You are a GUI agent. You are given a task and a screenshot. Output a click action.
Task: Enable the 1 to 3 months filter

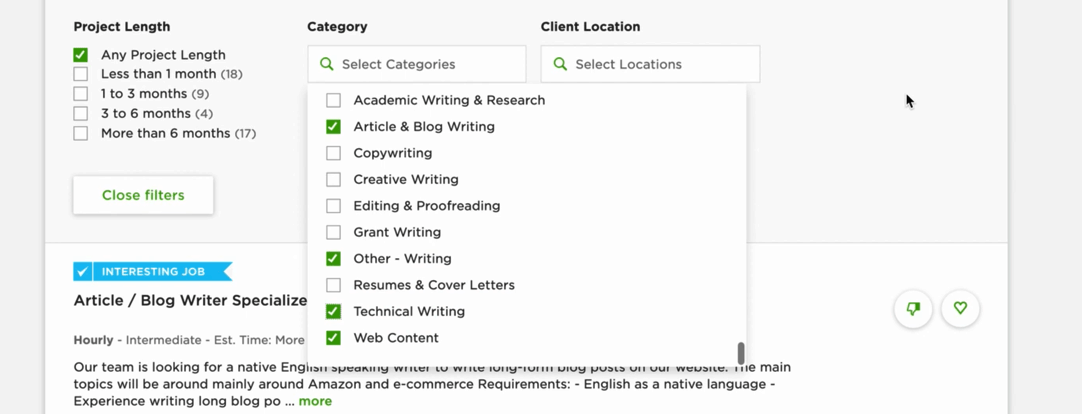point(81,94)
